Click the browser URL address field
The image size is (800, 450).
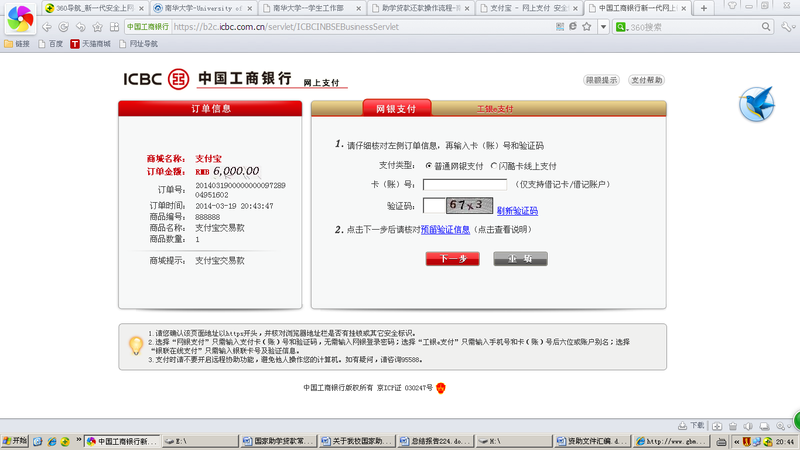coord(362,27)
